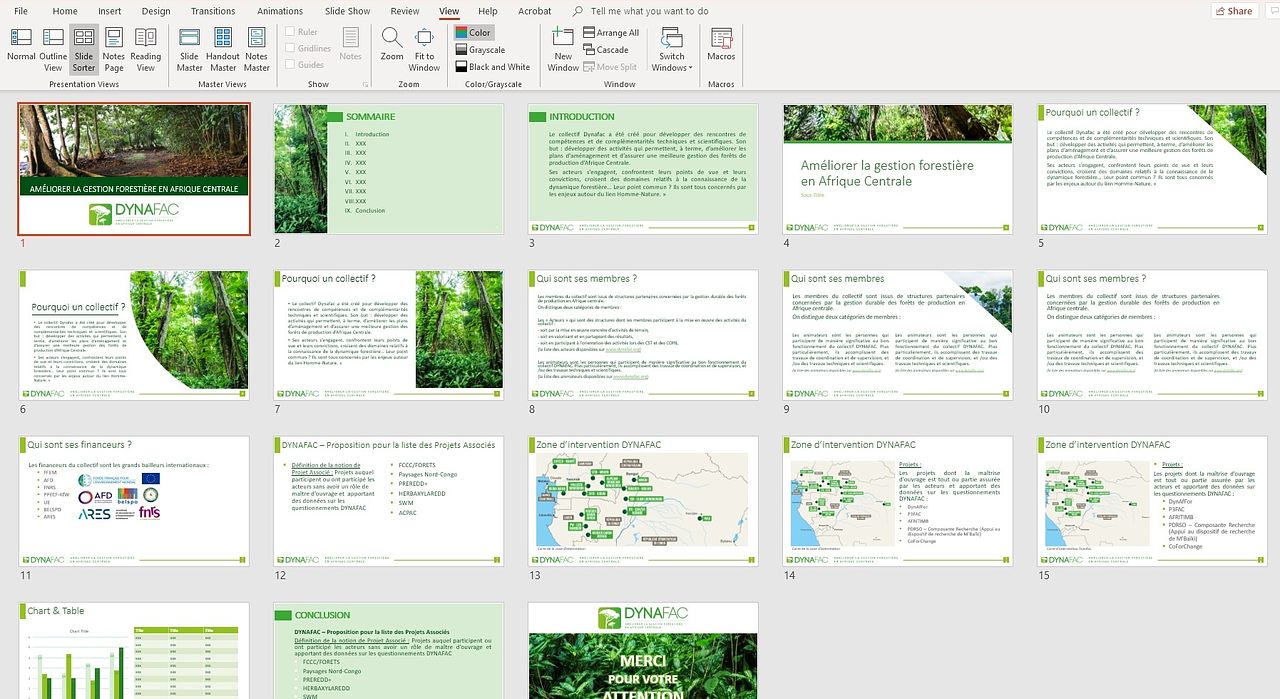Open the Macros button
Viewport: 1280px width, 699px height.
point(721,45)
